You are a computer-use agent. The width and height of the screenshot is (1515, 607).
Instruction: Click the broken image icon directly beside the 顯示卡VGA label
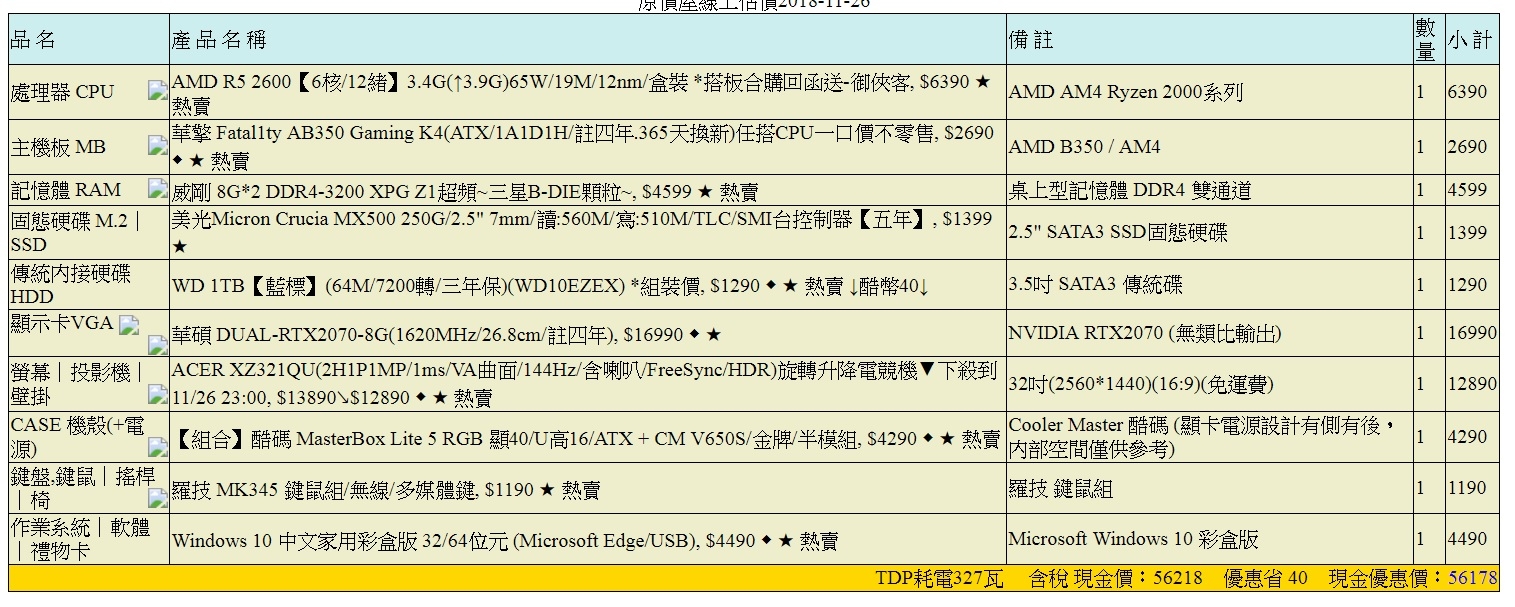128,324
